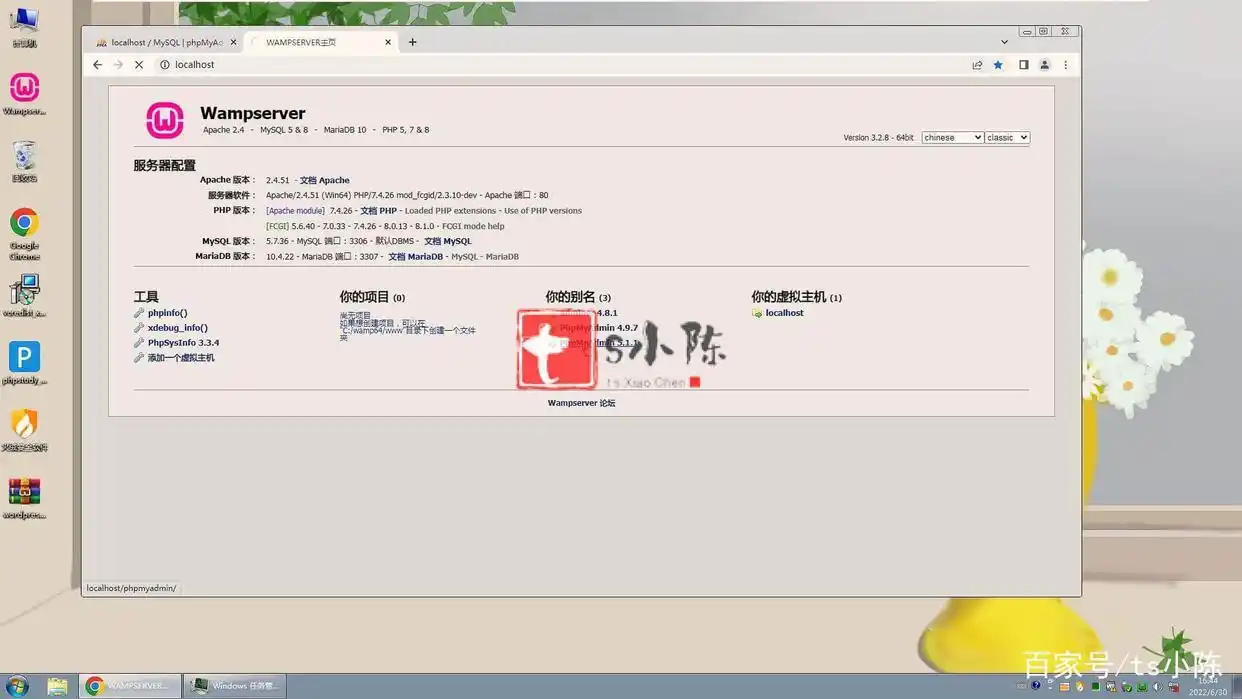Click the Chrome profile avatar icon
Screen dimensions: 1242x699
click(1044, 64)
